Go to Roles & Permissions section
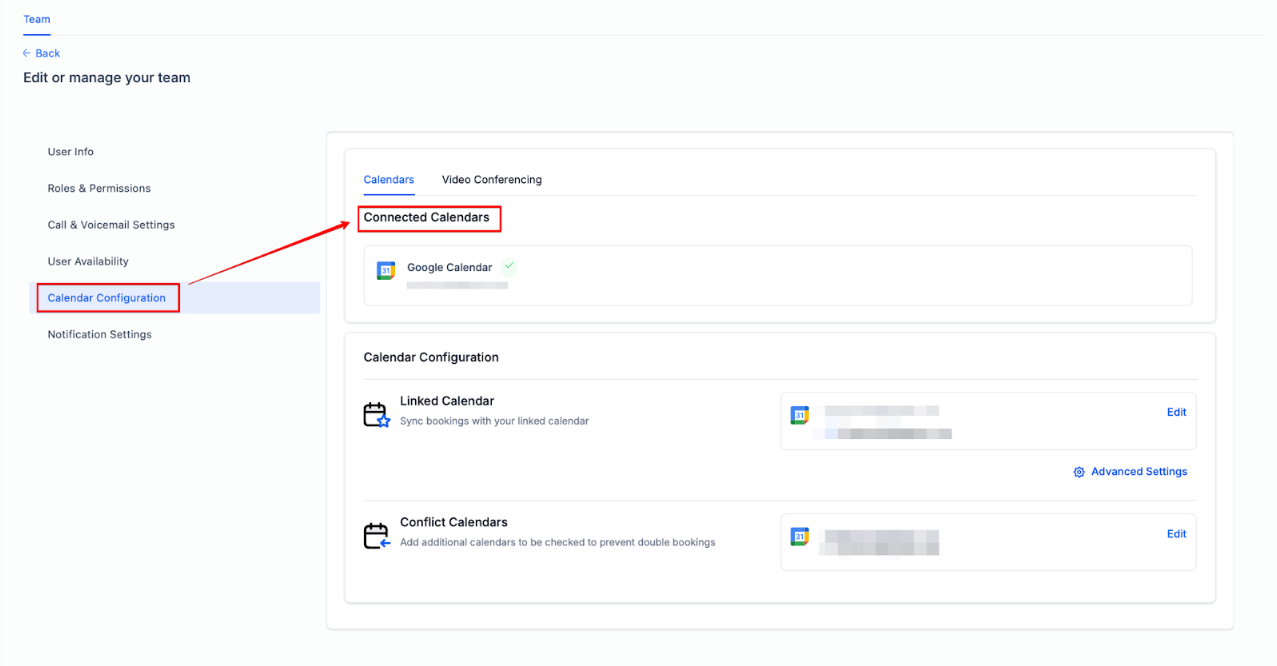 tap(99, 188)
